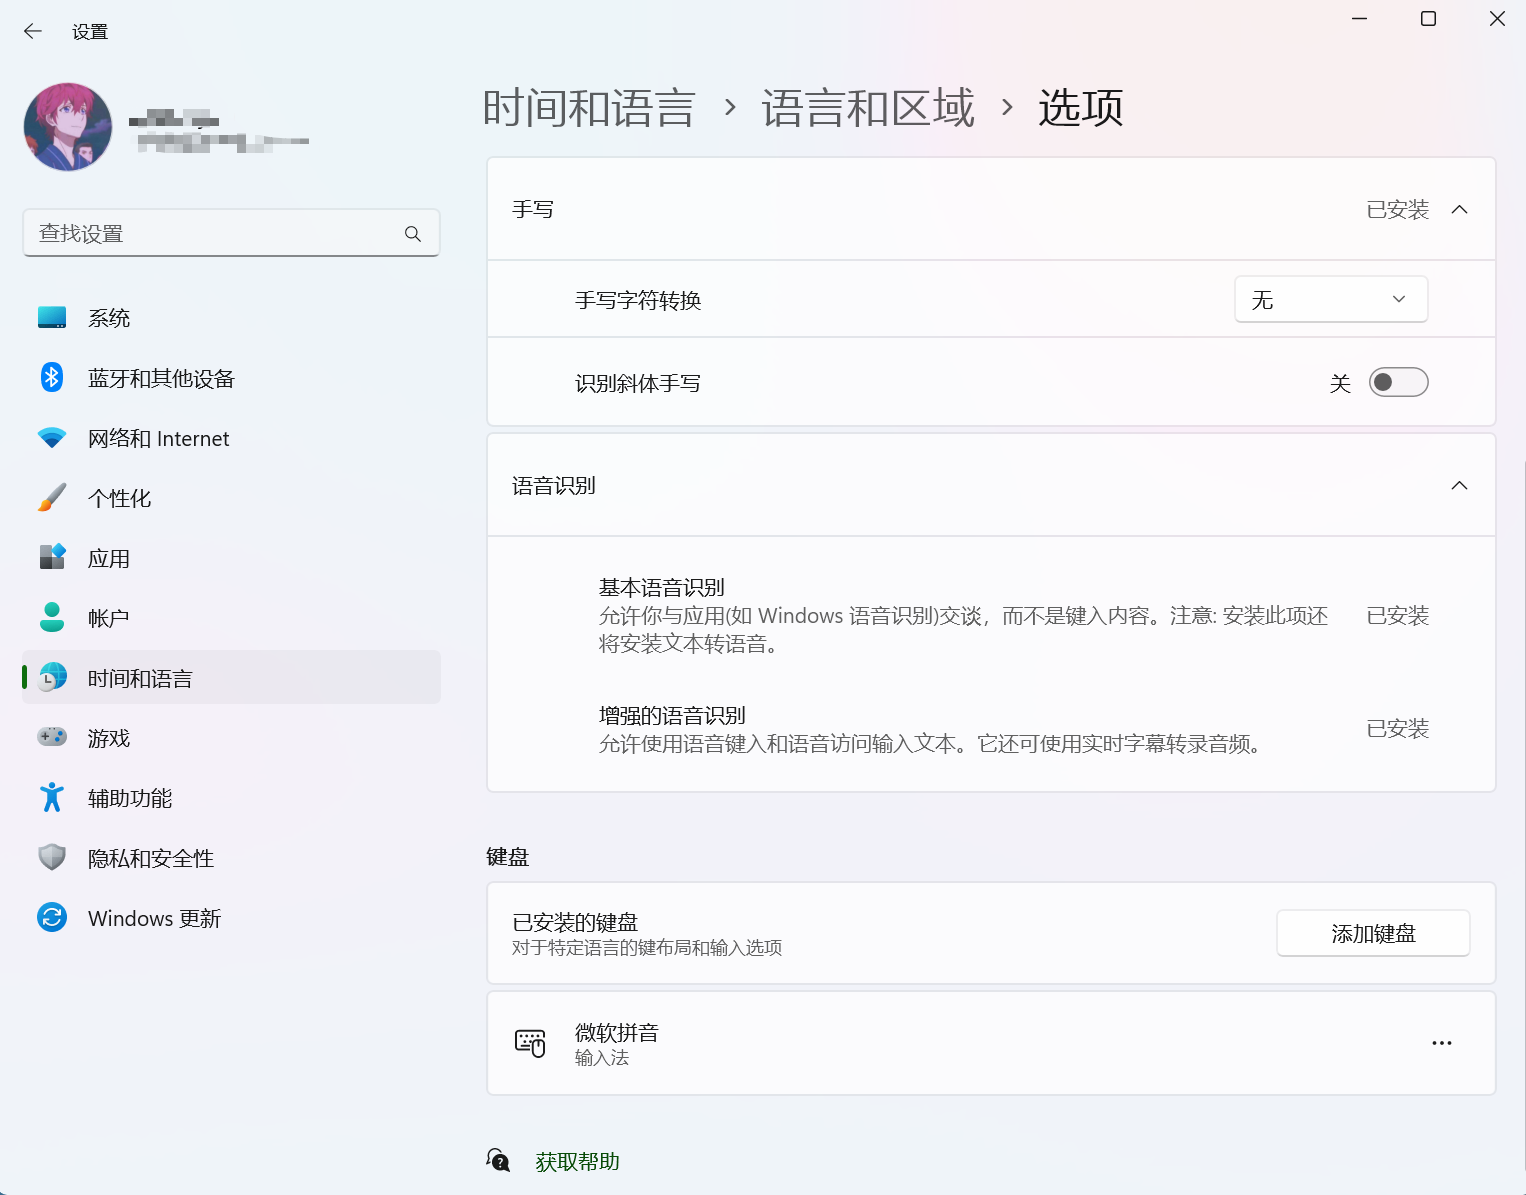
Task: Click 已安装 status beside 增强的语音识别
Action: coord(1398,729)
